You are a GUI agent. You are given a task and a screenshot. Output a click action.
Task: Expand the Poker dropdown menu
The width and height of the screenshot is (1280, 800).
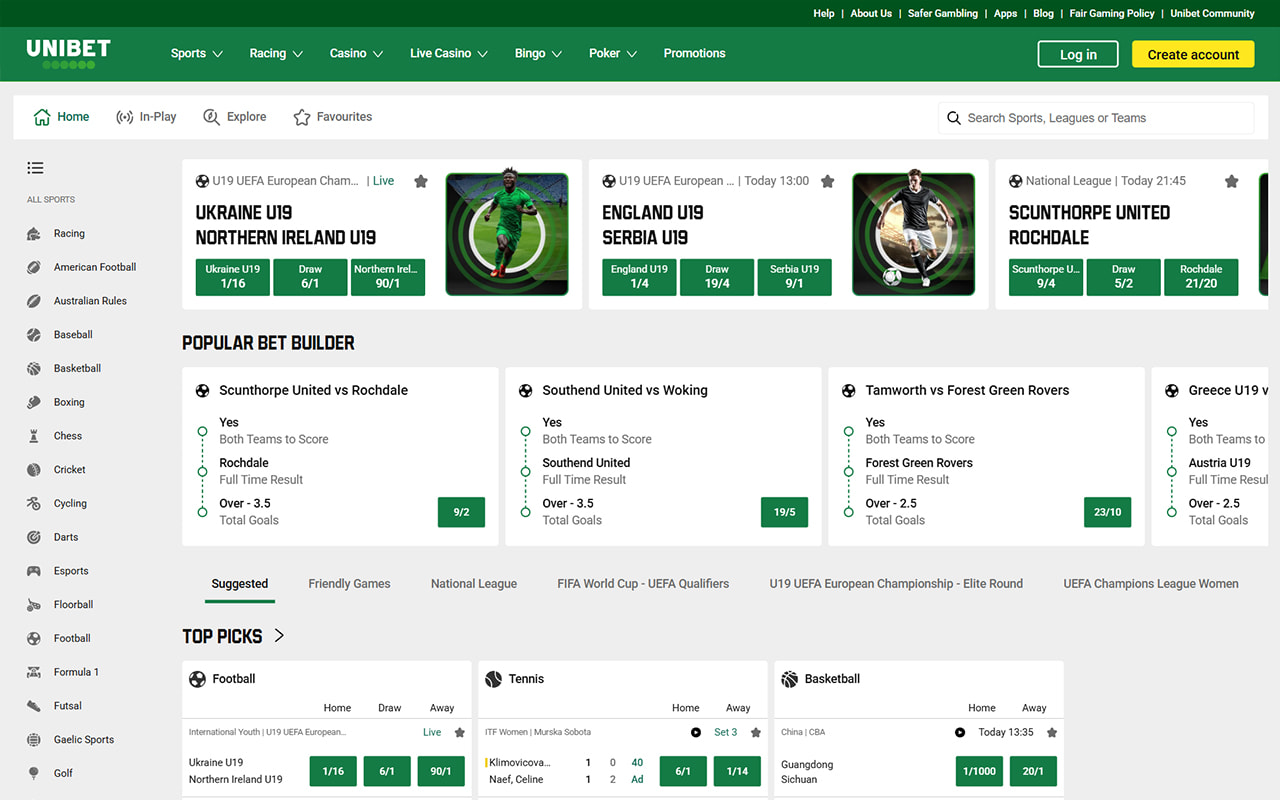click(x=613, y=54)
